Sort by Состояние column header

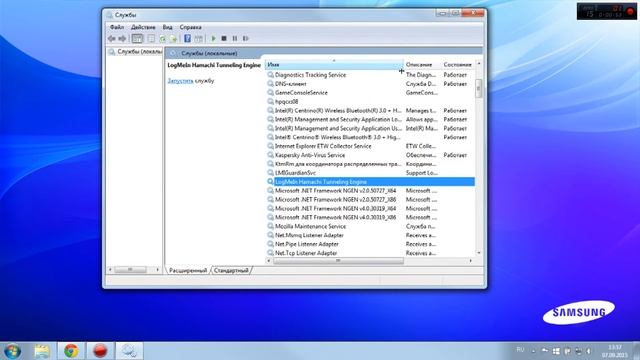click(x=458, y=64)
